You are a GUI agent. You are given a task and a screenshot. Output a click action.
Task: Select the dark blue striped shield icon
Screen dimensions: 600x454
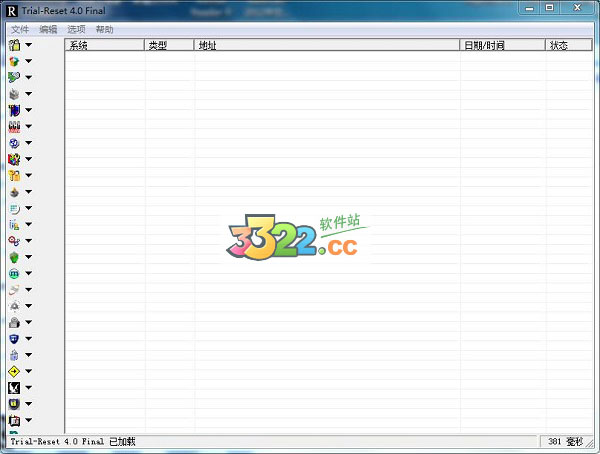14,110
